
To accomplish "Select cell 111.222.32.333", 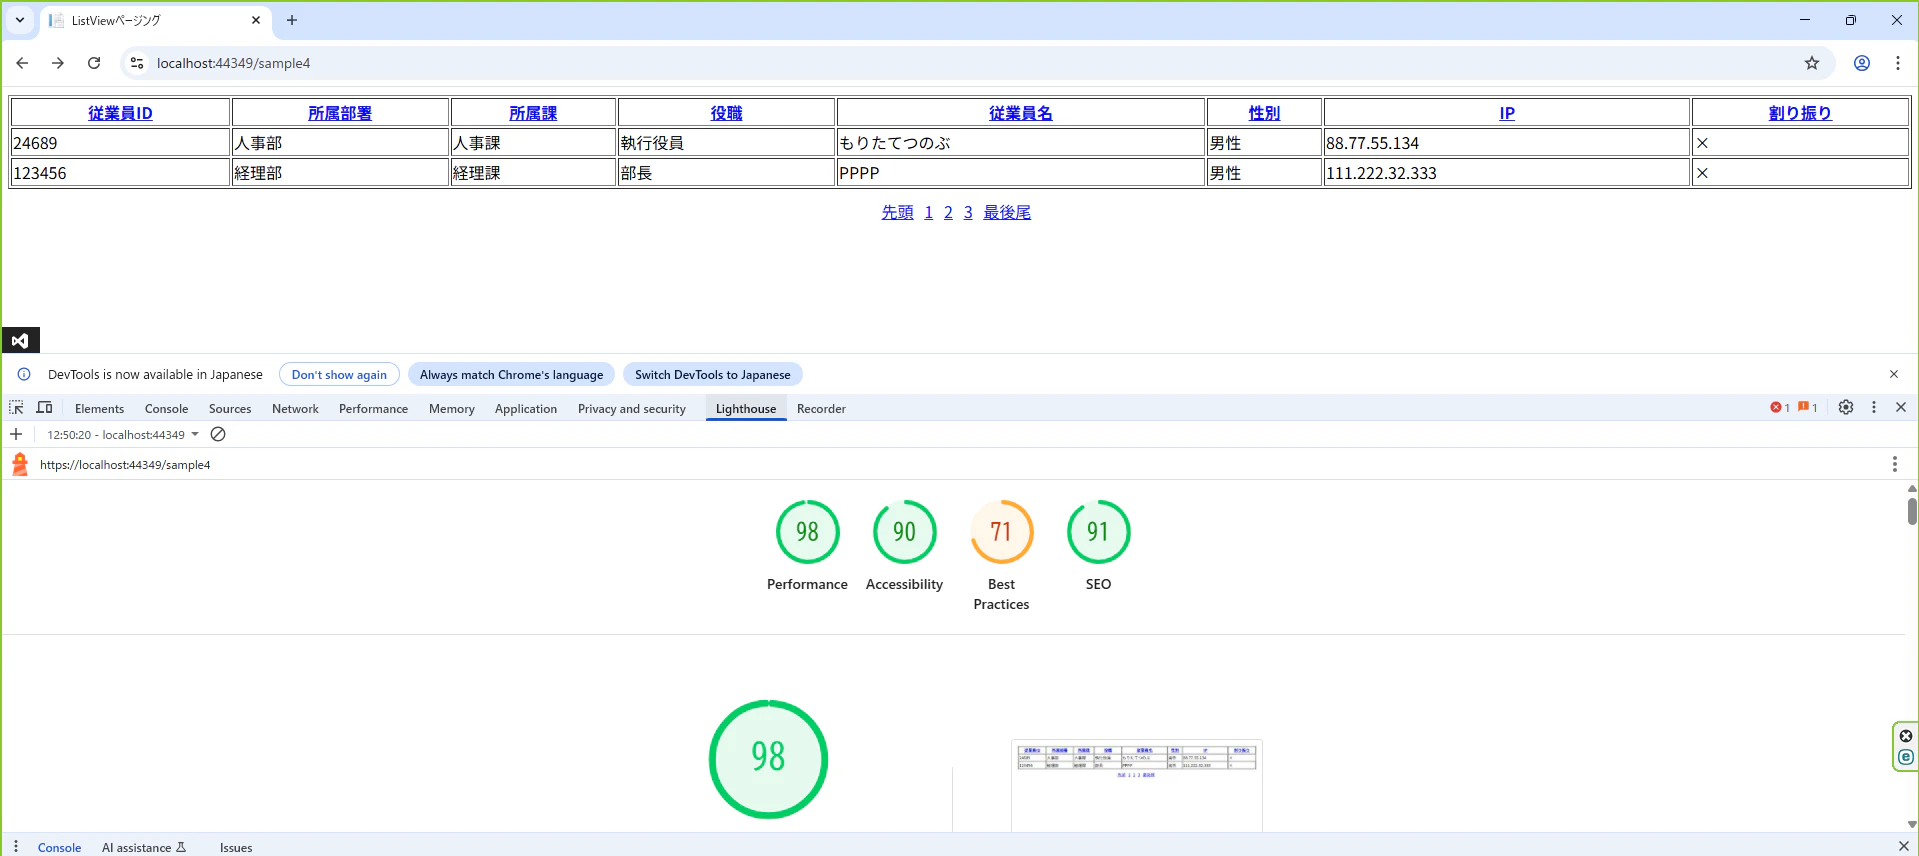I will pos(1507,172).
